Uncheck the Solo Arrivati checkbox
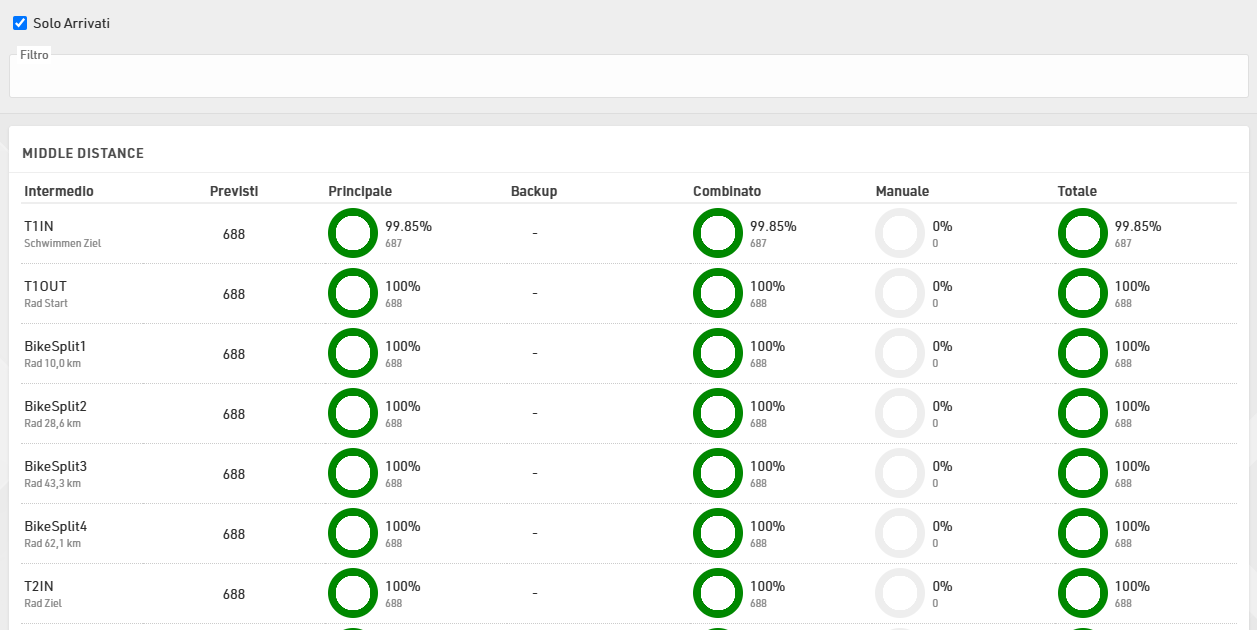Image resolution: width=1257 pixels, height=630 pixels. click(x=20, y=23)
